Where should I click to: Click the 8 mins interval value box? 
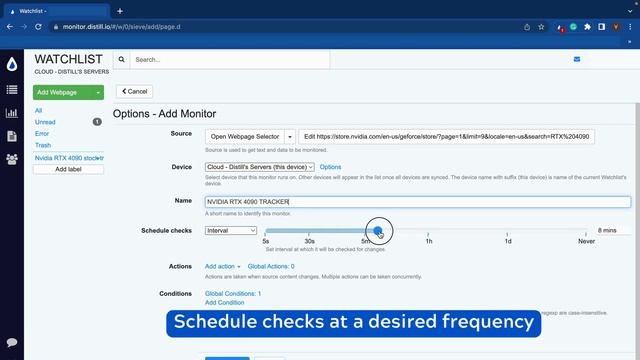(612, 231)
